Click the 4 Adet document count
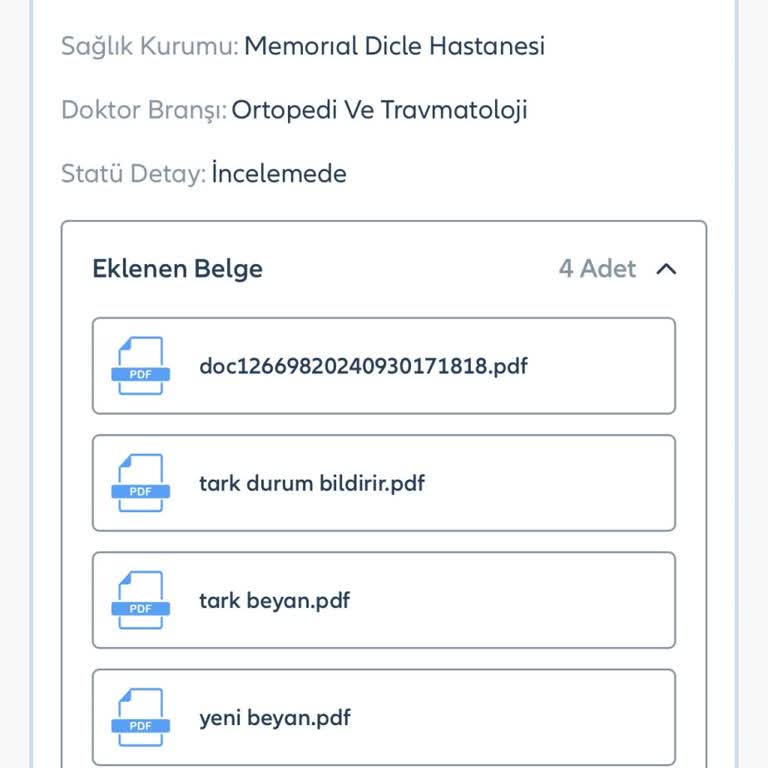 (x=597, y=268)
